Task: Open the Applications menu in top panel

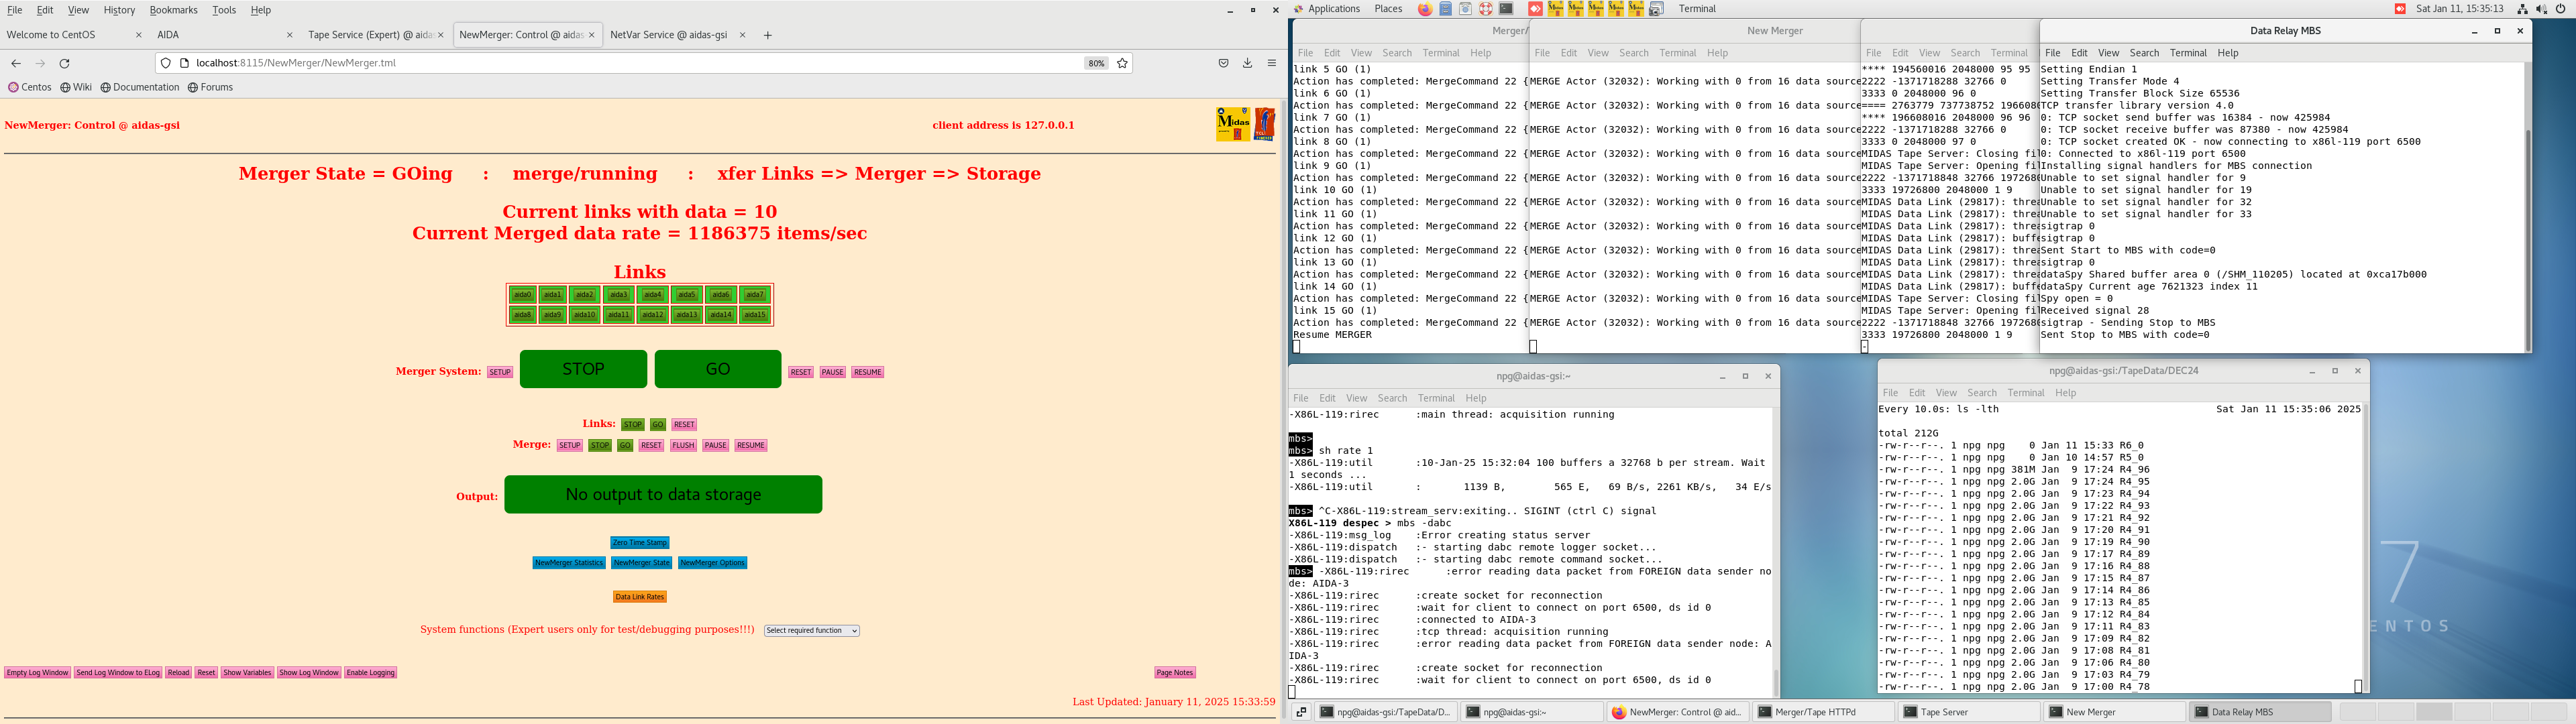Action: pyautogui.click(x=1333, y=9)
